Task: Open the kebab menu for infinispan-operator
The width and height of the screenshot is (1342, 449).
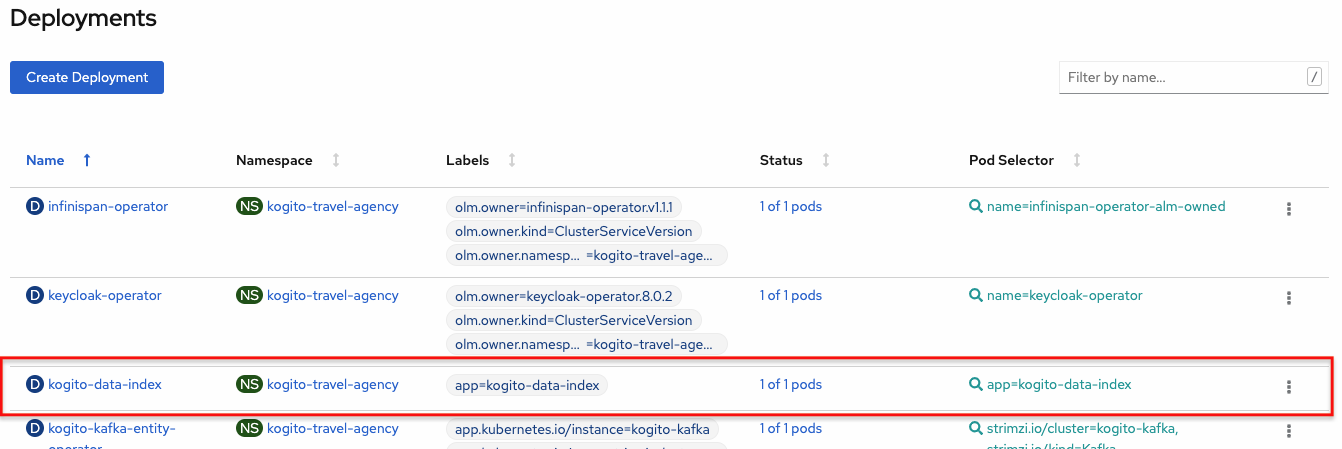Action: point(1289,209)
